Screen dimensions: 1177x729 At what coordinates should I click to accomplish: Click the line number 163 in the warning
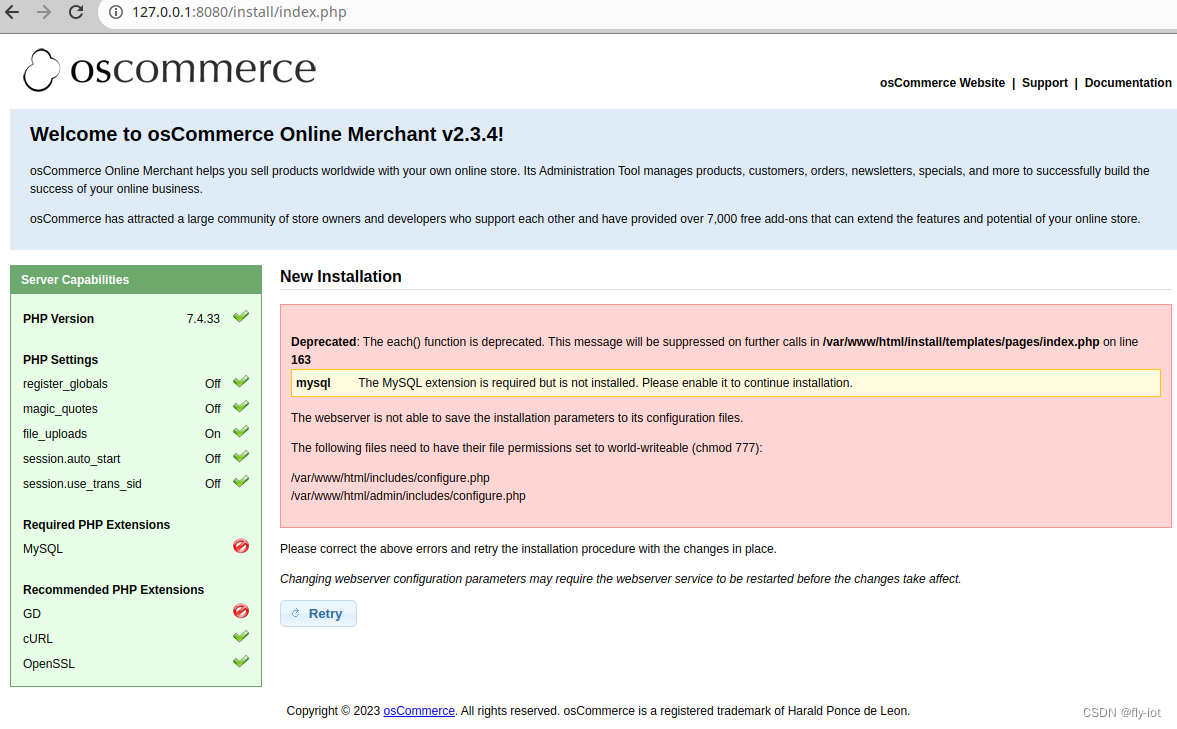click(300, 360)
